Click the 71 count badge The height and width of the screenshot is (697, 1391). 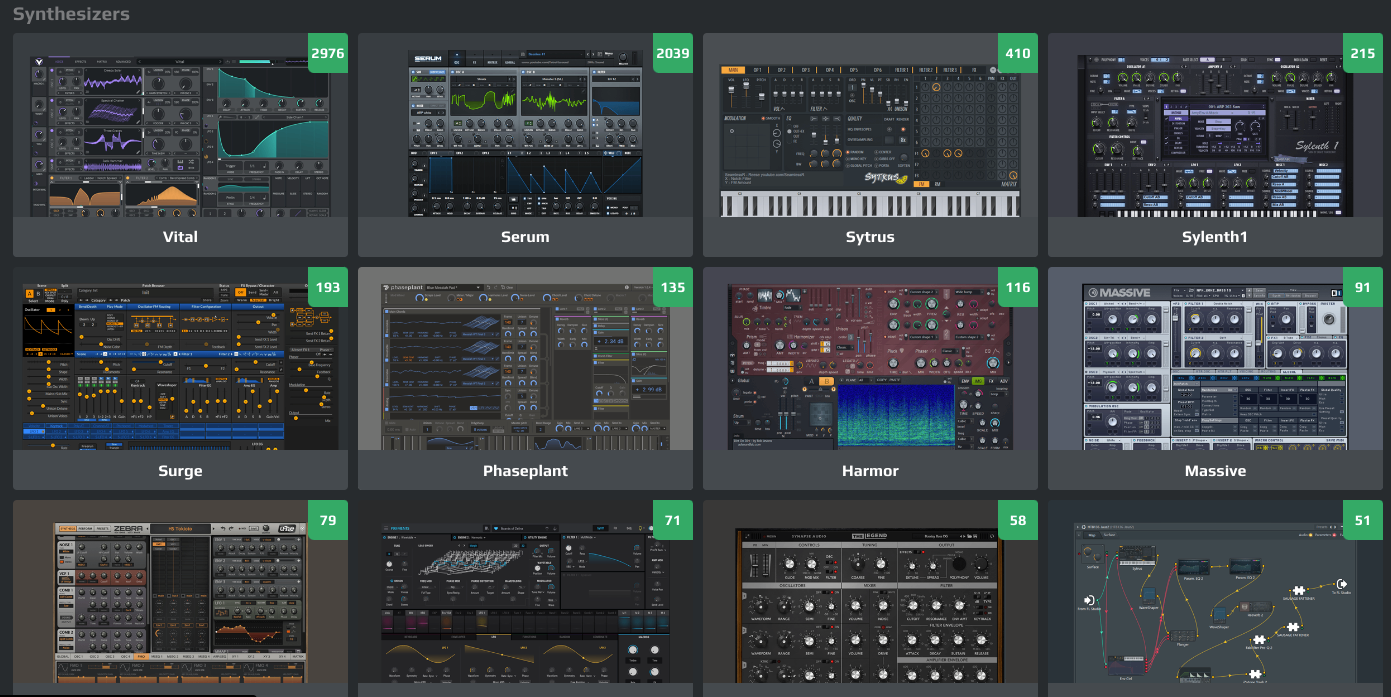click(x=673, y=520)
